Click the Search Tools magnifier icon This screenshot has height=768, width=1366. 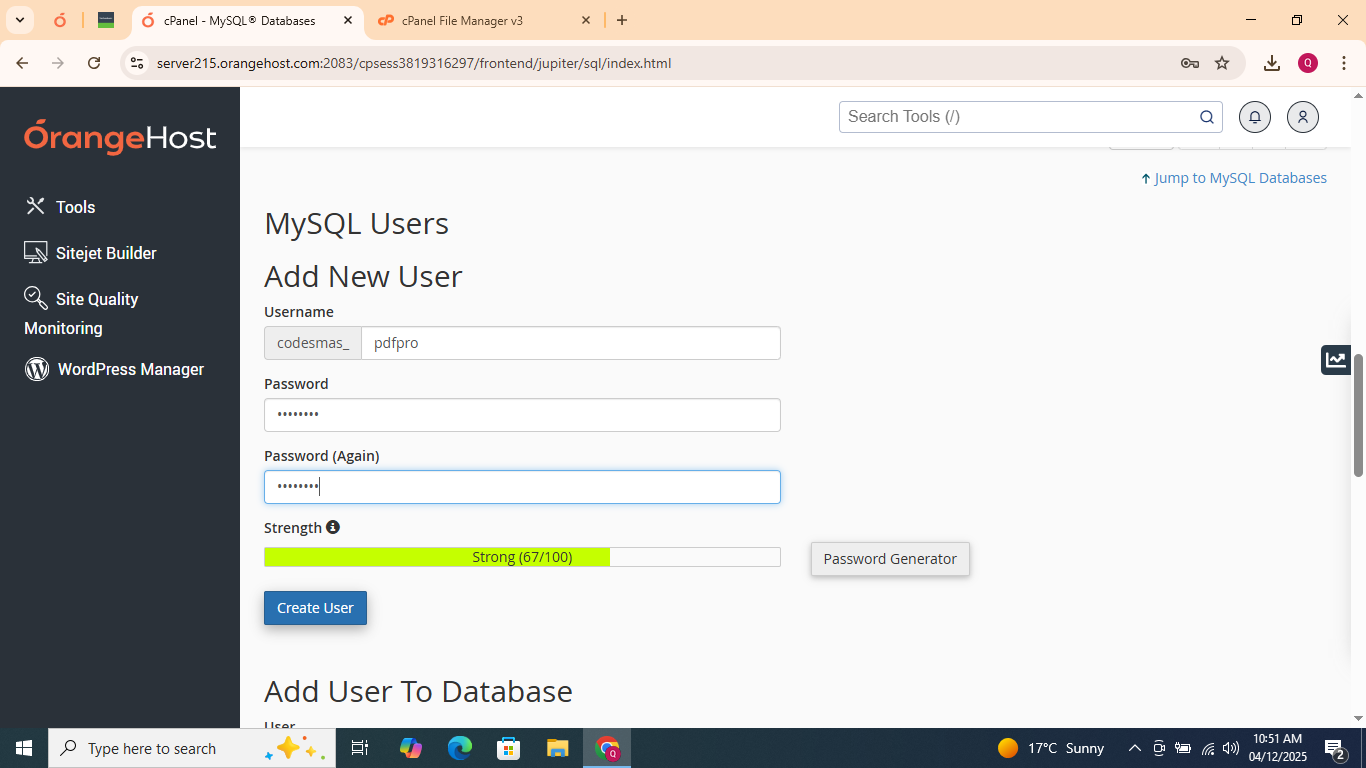click(x=1206, y=117)
